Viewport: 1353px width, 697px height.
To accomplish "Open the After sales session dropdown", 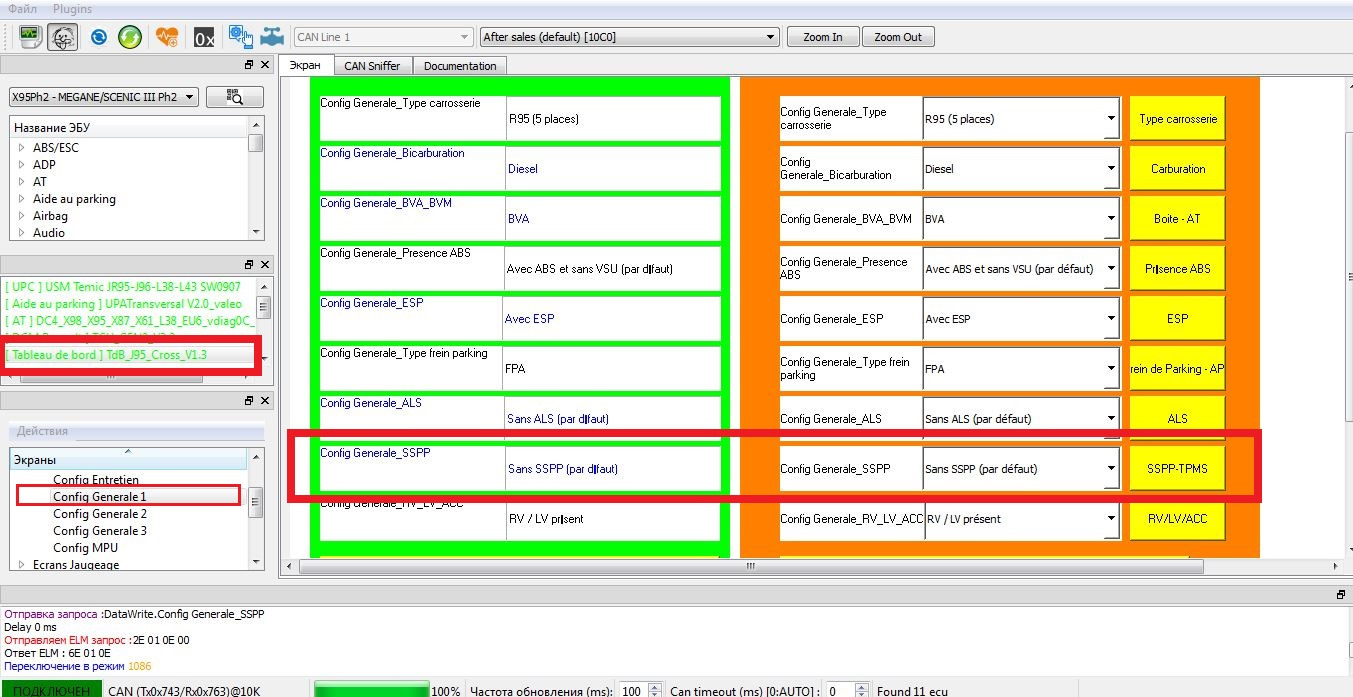I will 629,37.
